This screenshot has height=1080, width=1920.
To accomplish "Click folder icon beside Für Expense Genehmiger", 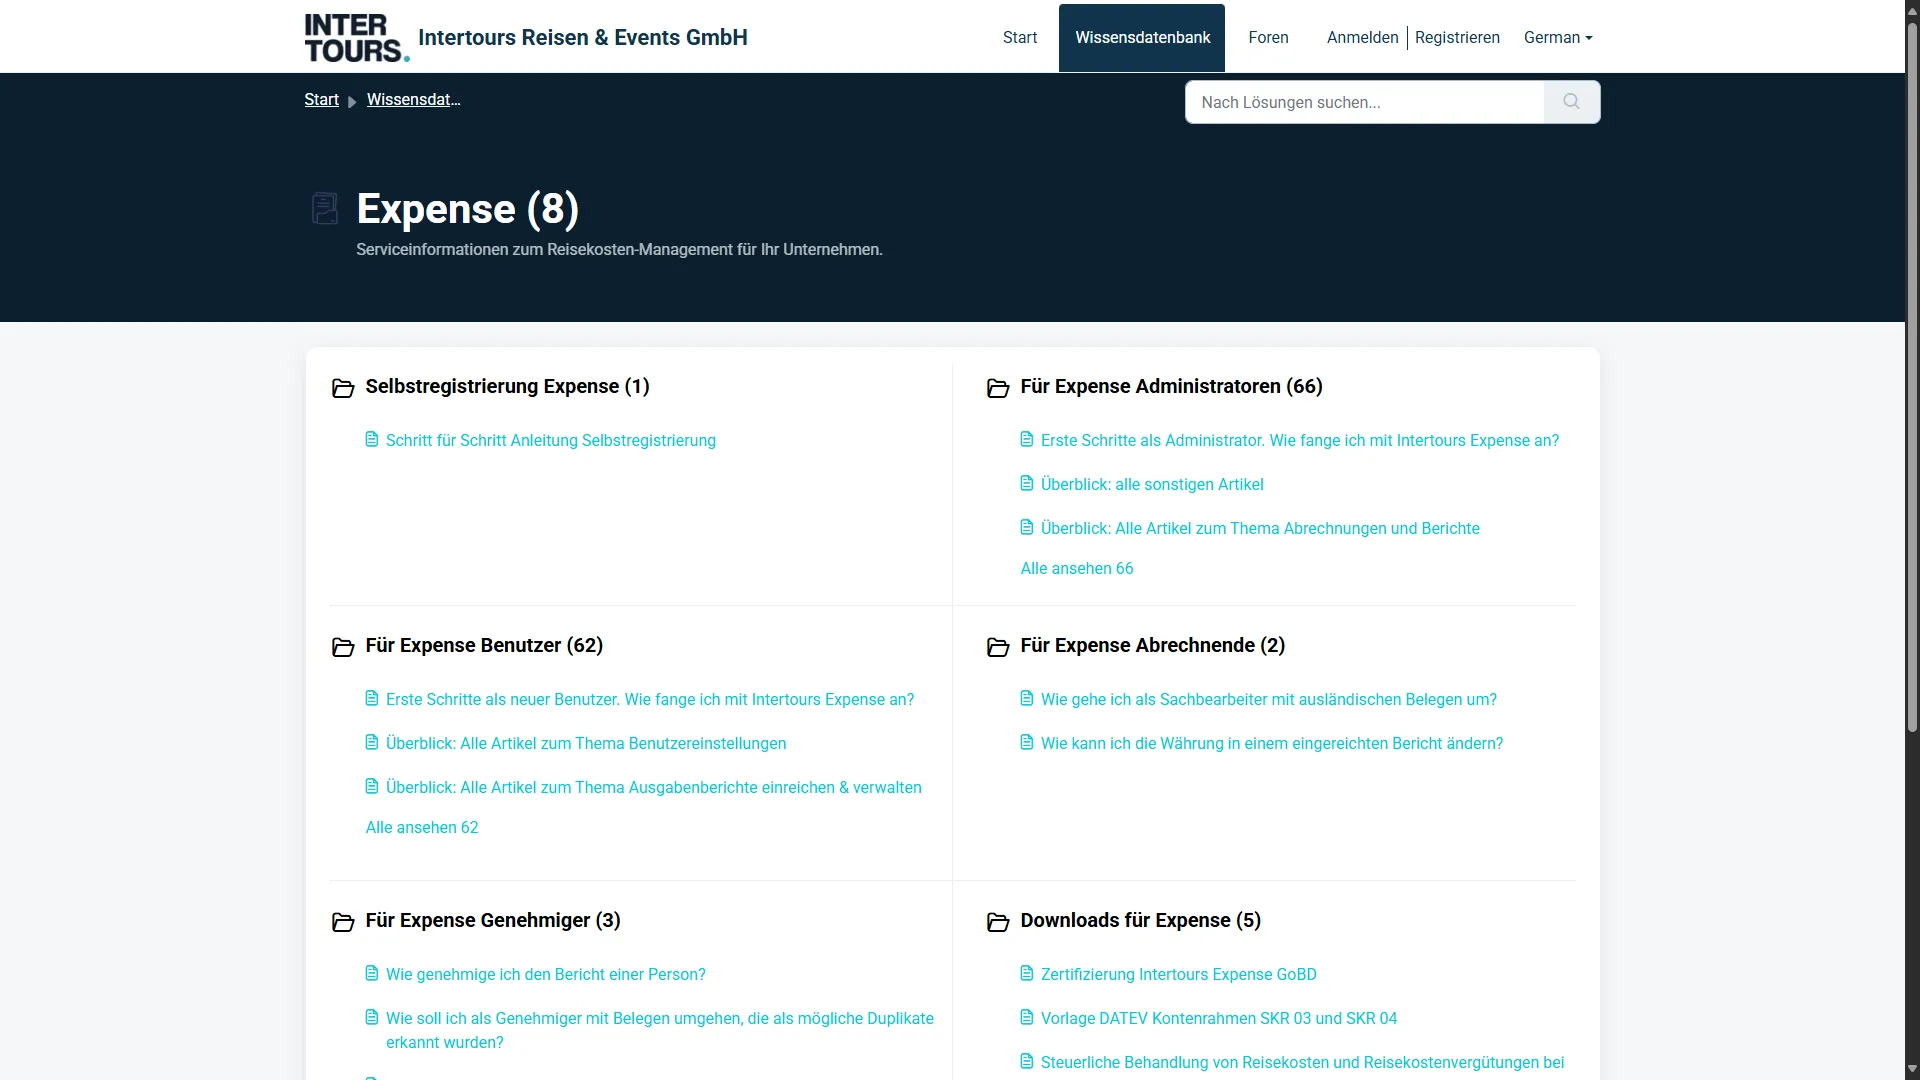I will click(x=343, y=922).
